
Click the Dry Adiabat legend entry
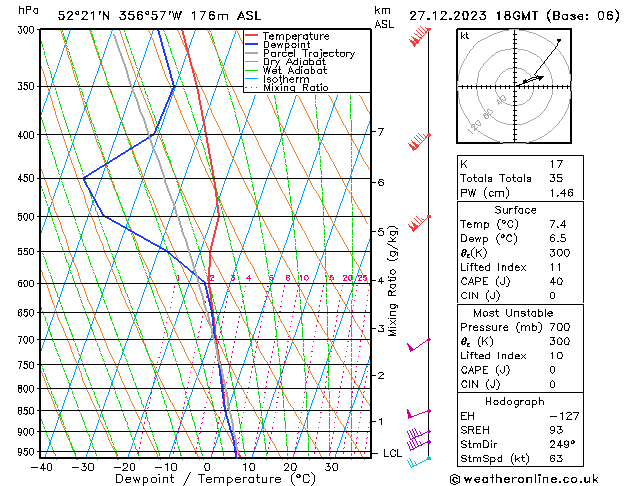tap(285, 62)
